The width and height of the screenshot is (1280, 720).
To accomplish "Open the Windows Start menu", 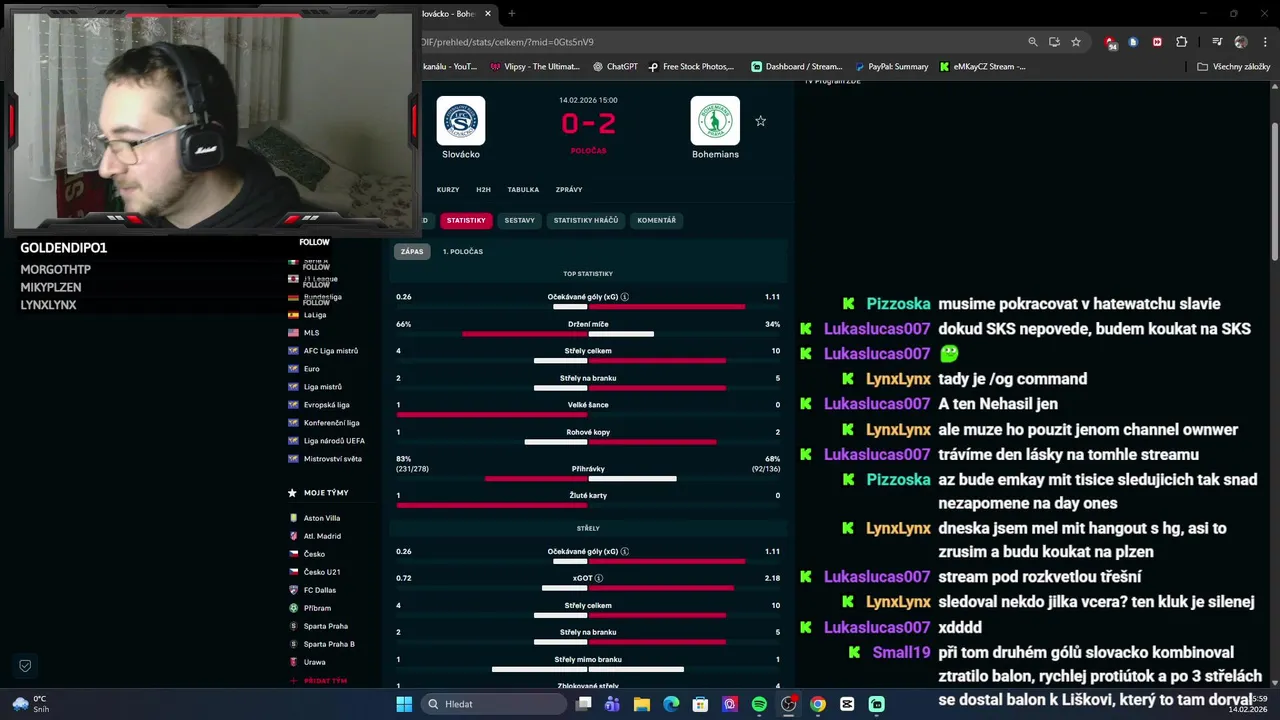I will (x=404, y=704).
